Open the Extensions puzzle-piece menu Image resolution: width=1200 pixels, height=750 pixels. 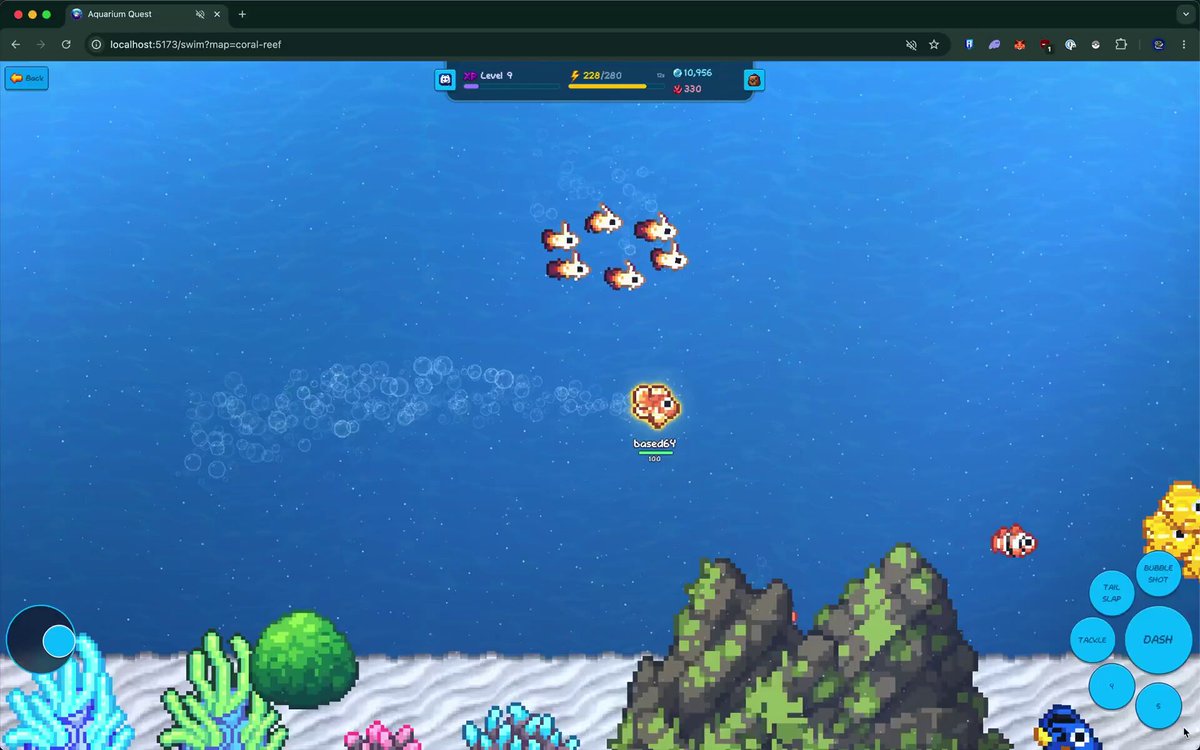tap(1121, 44)
